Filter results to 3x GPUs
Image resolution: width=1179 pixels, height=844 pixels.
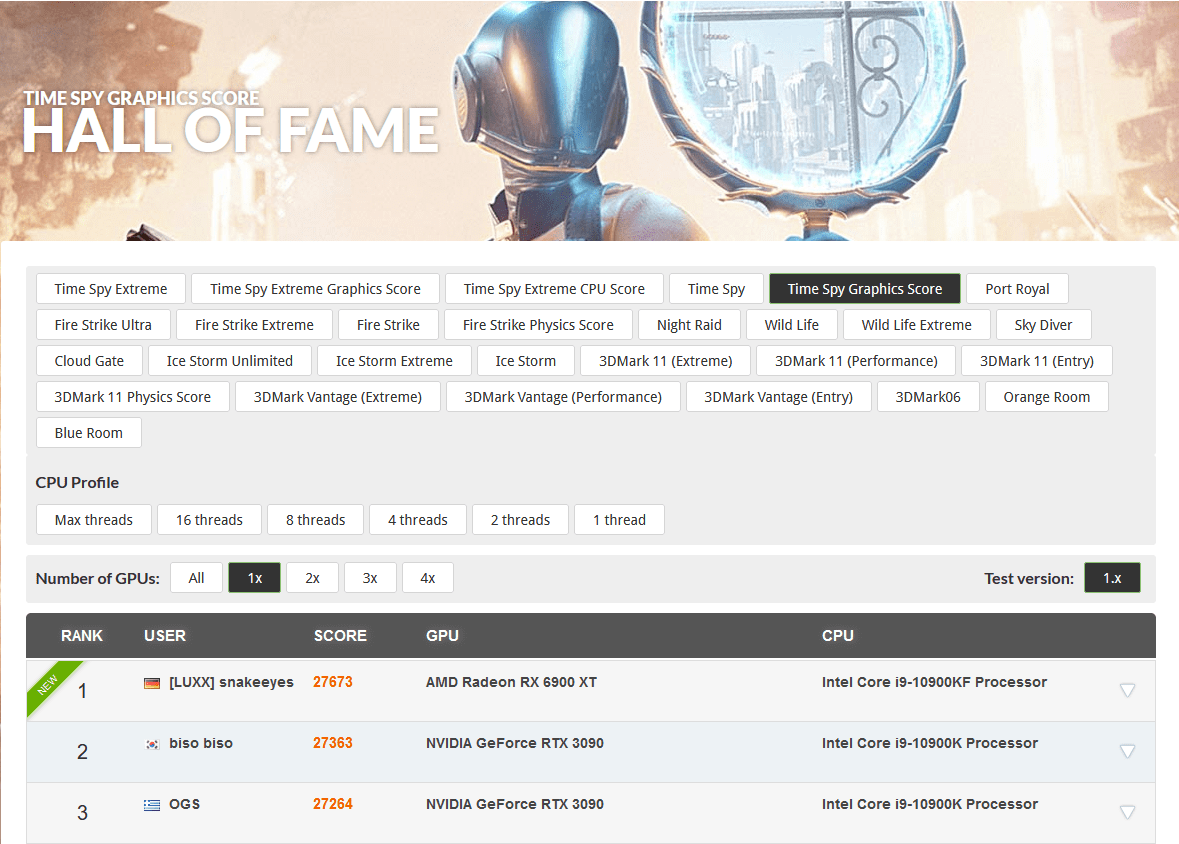tap(370, 578)
